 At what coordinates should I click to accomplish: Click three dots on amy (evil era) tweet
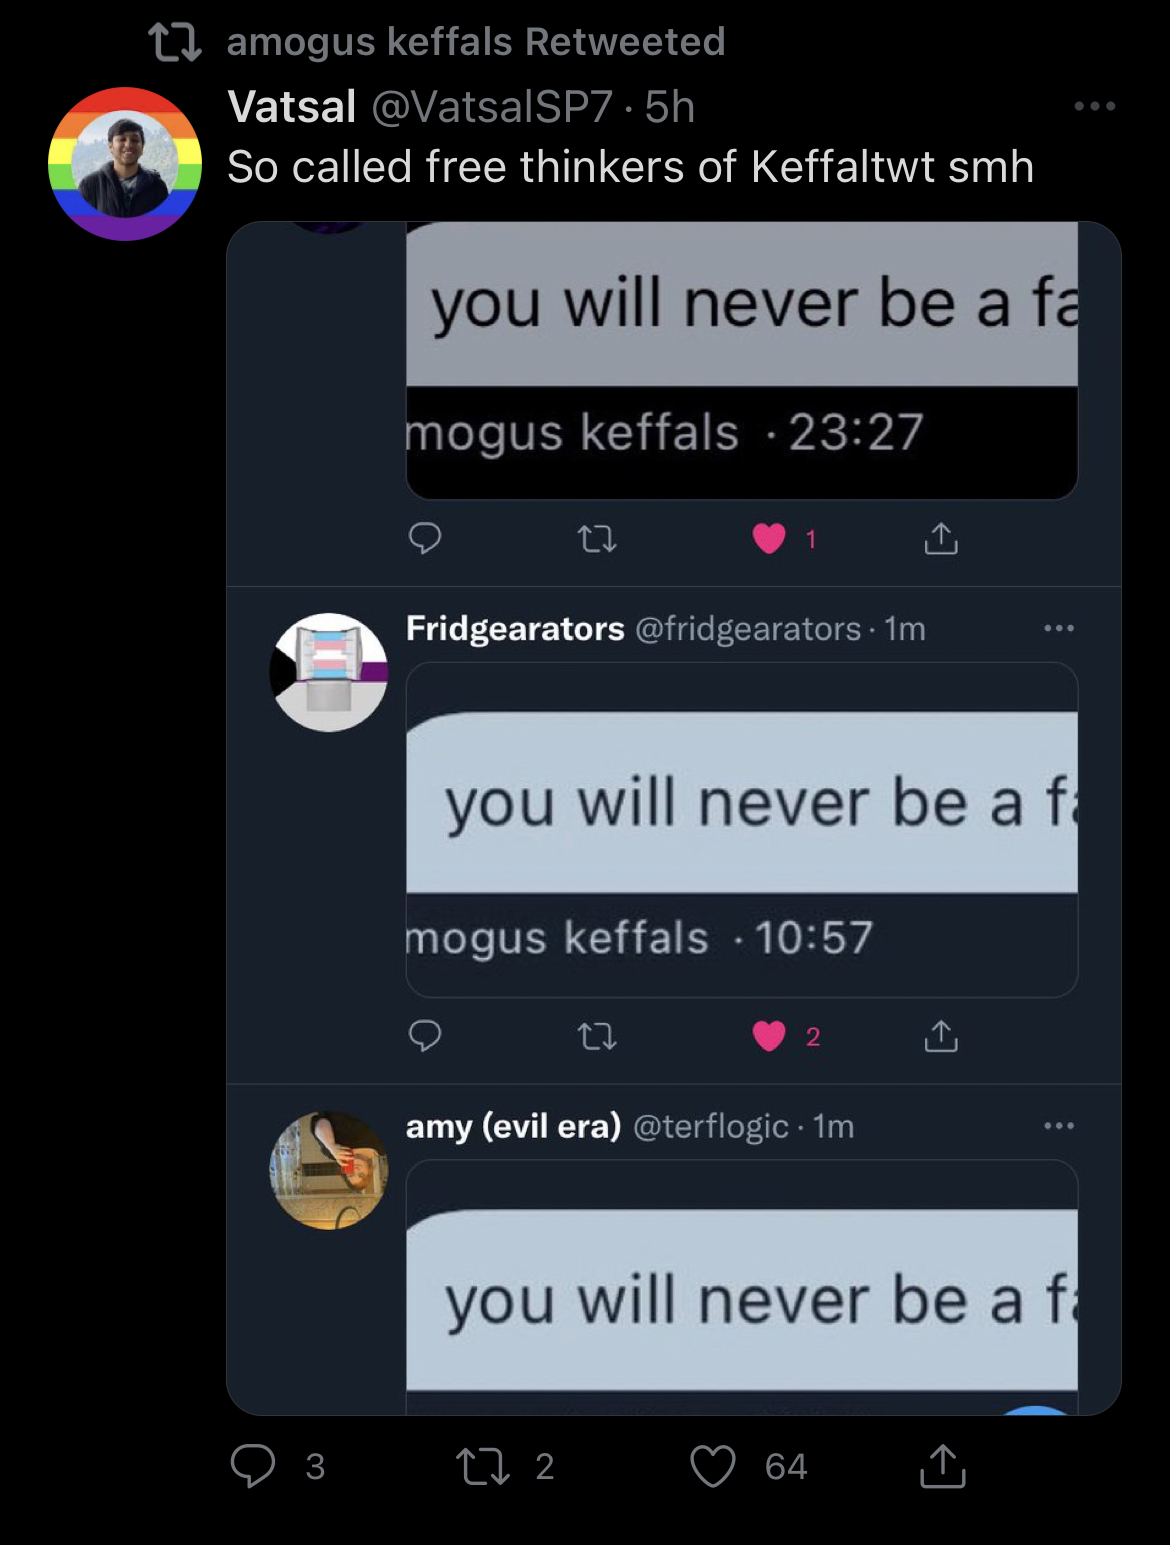[x=1059, y=1126]
